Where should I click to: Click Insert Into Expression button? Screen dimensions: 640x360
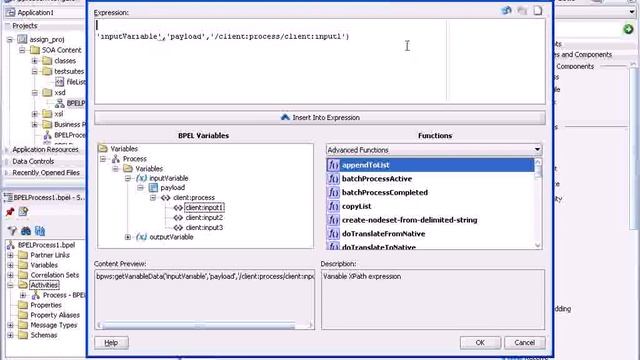320,118
